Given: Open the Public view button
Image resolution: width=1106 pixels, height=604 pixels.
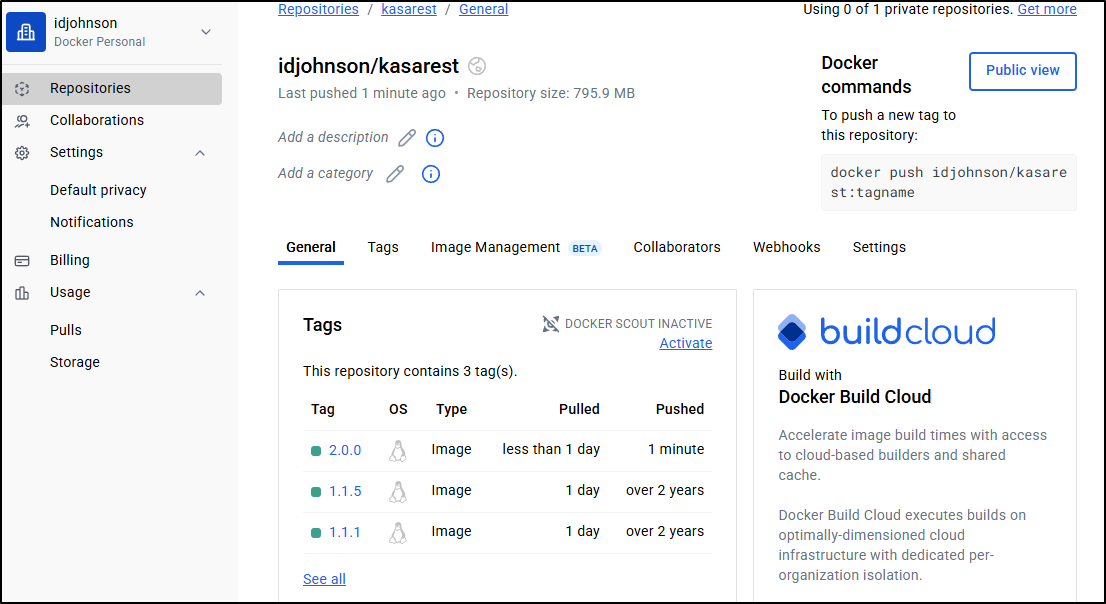Looking at the screenshot, I should click(x=1023, y=71).
